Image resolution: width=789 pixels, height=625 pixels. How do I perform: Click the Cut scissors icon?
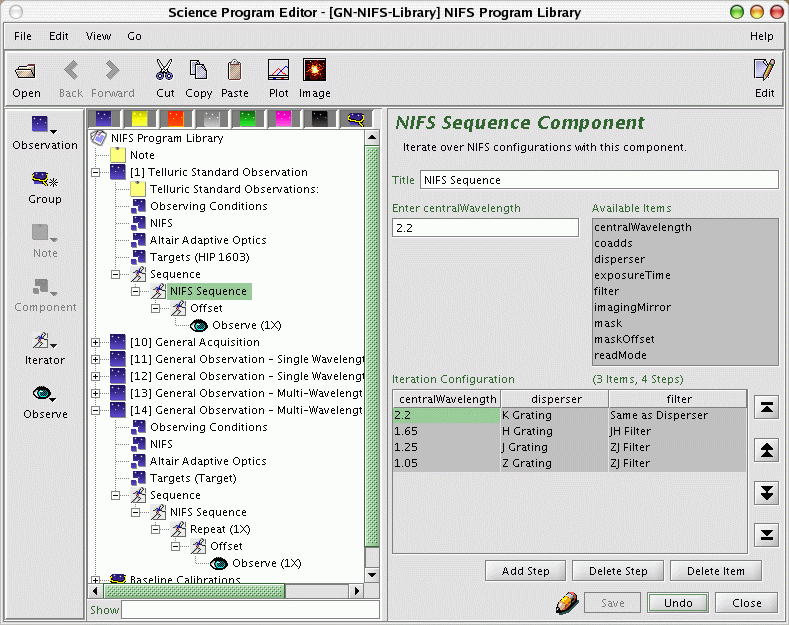point(165,70)
